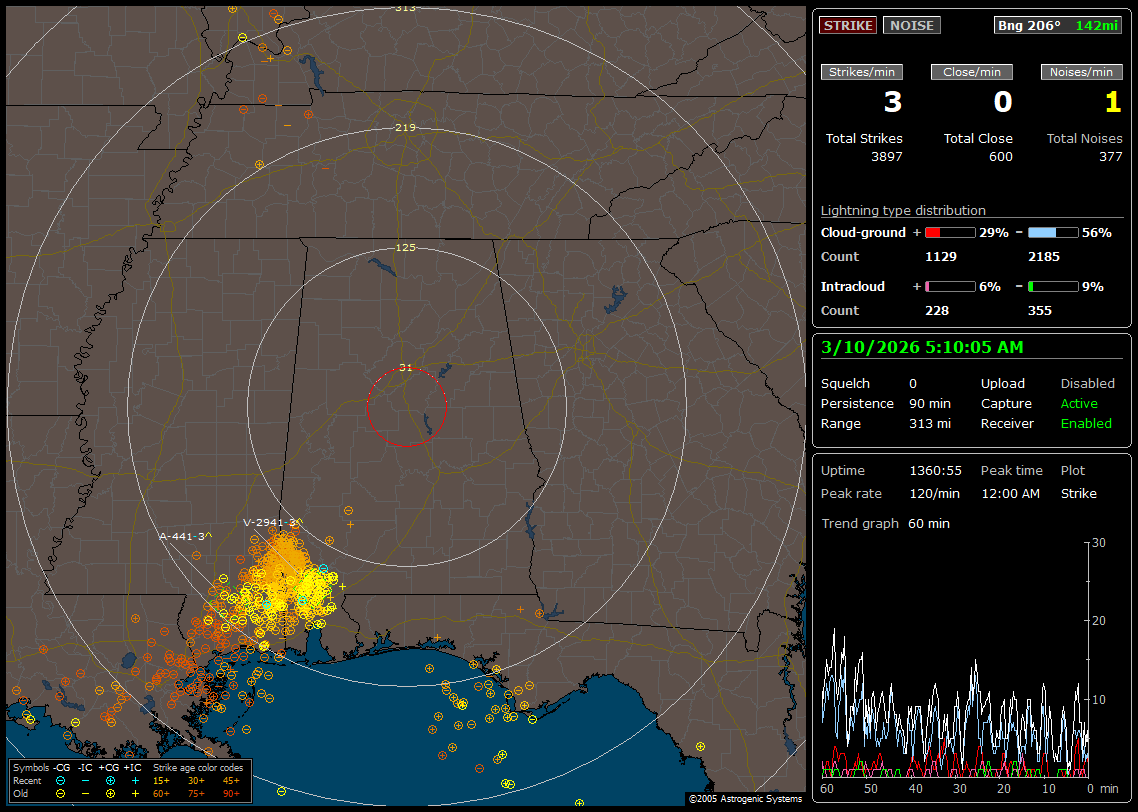Click the Noises/min label button
The image size is (1138, 812).
(x=1081, y=72)
